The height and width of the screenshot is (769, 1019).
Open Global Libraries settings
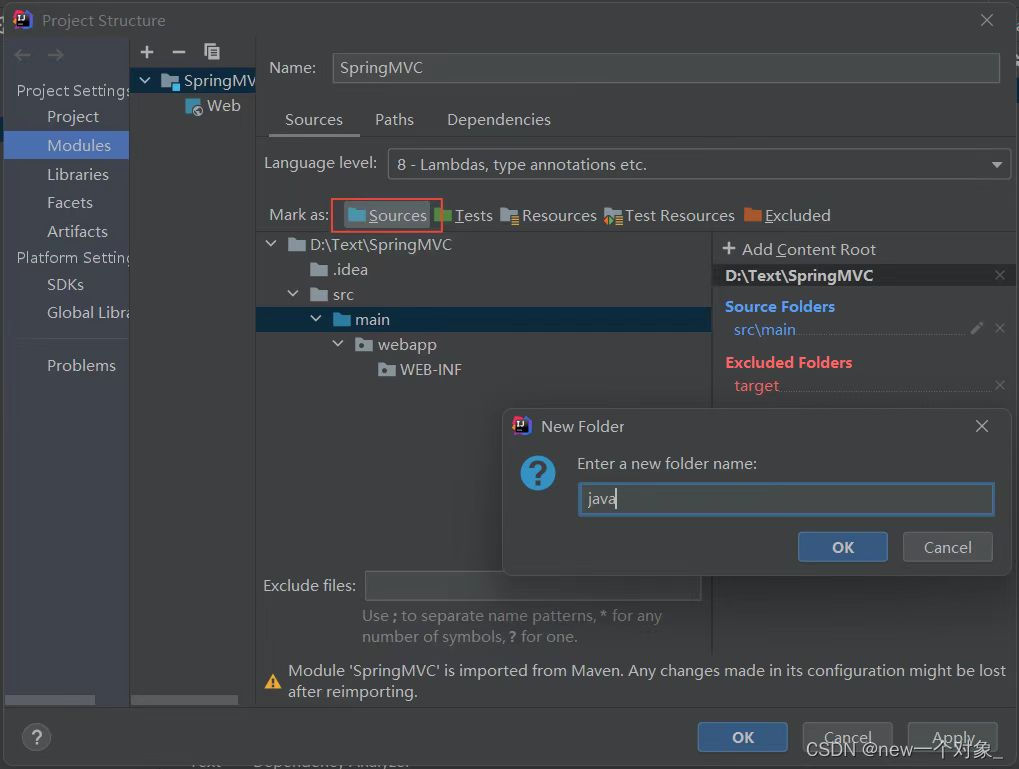(88, 313)
